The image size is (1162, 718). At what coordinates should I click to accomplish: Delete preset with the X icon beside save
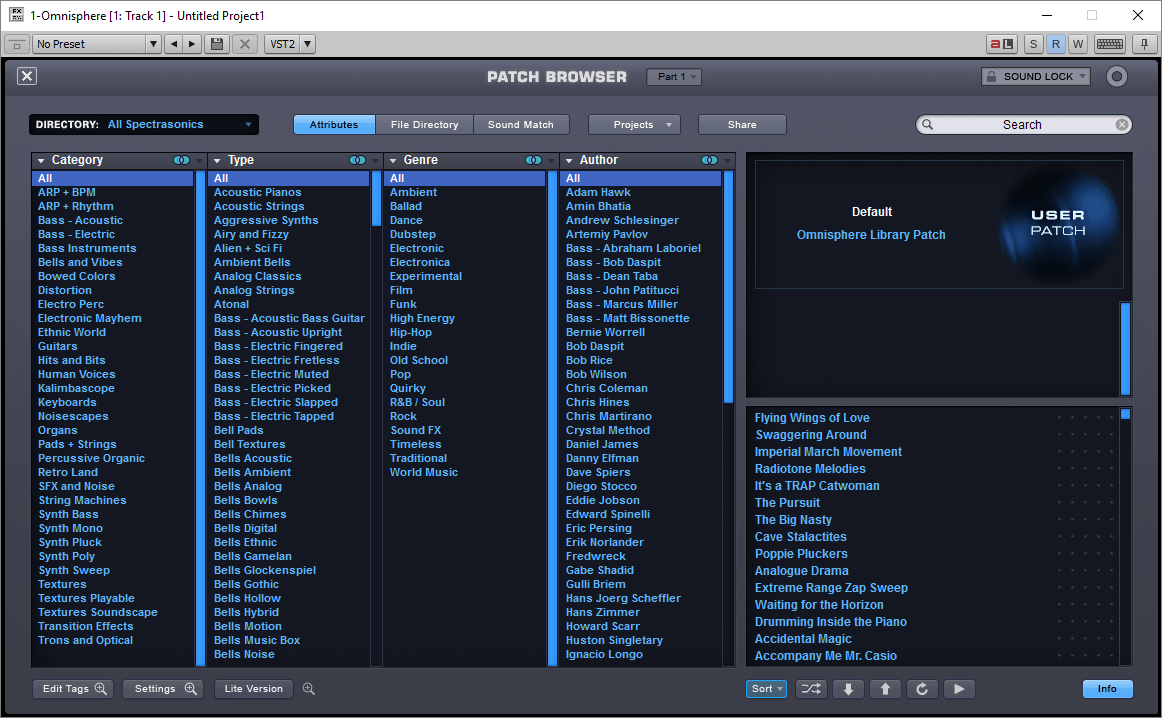245,44
